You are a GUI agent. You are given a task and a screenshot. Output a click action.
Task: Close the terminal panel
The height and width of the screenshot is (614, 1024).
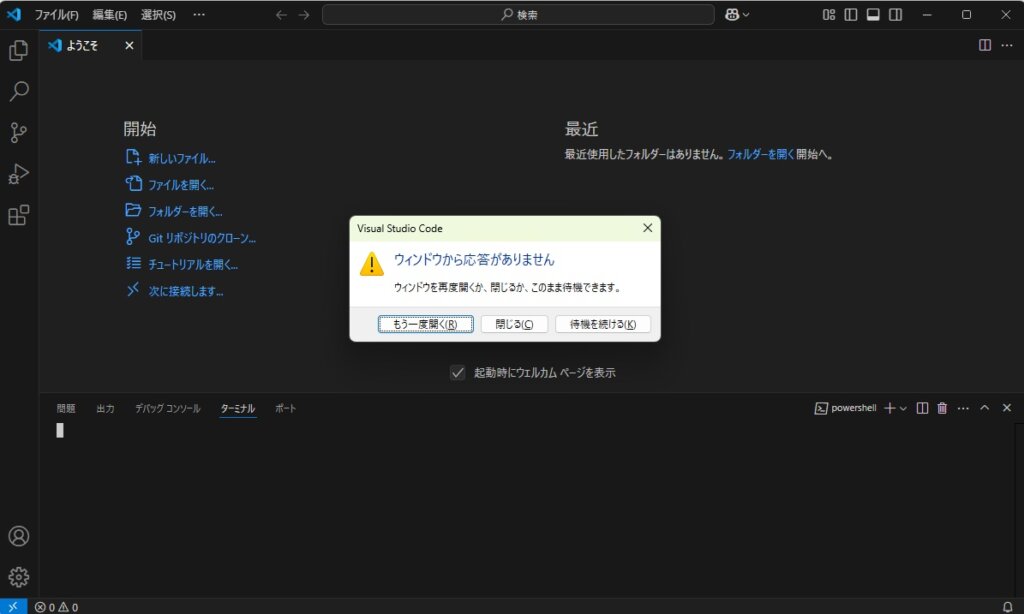click(1007, 408)
